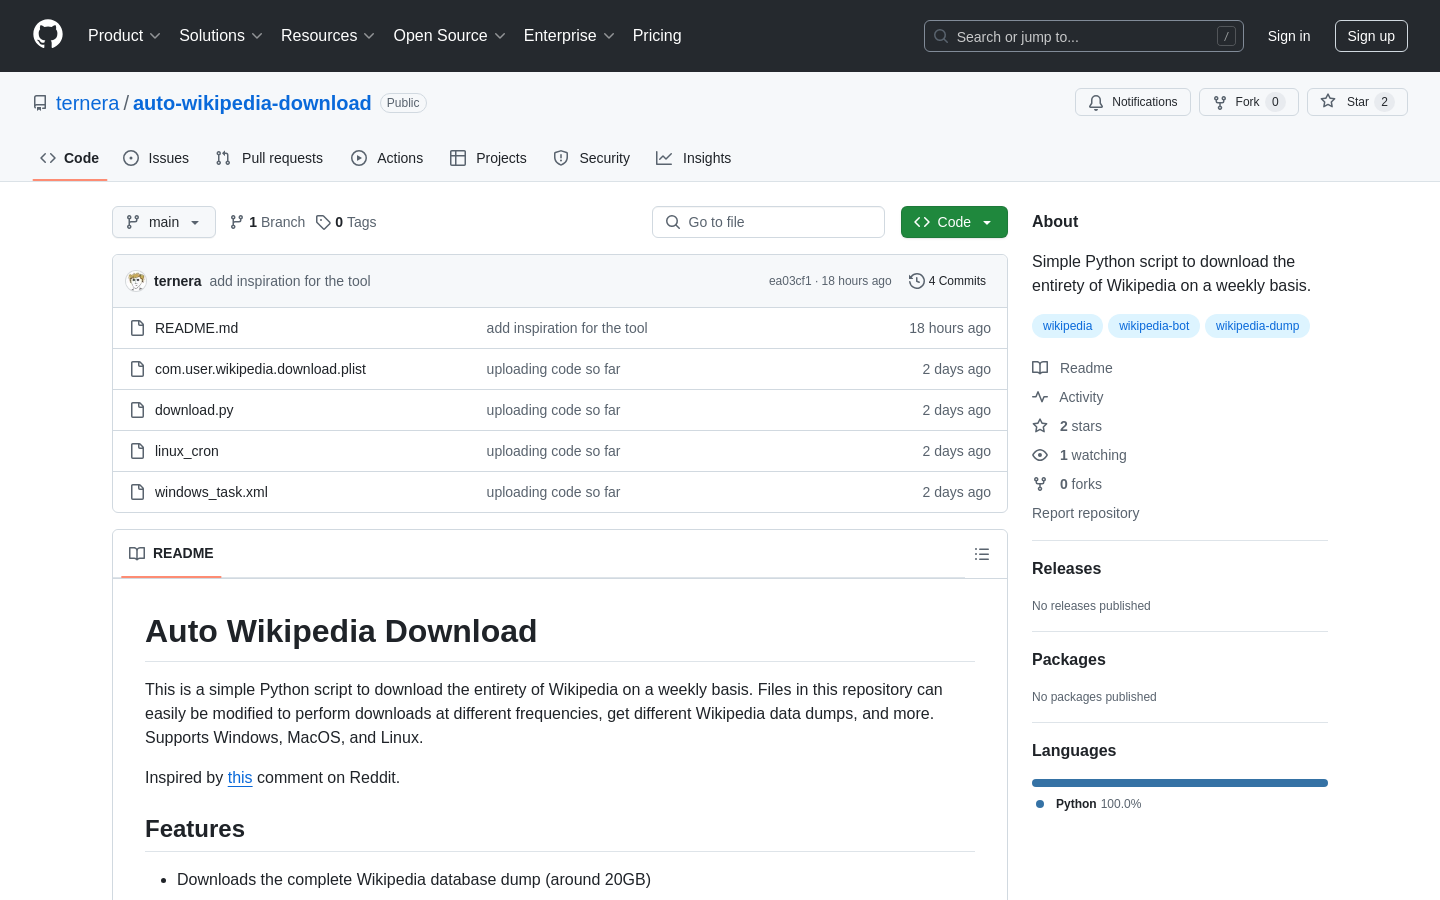This screenshot has height=900, width=1440.
Task: Open the Enterprise dropdown
Action: point(569,36)
